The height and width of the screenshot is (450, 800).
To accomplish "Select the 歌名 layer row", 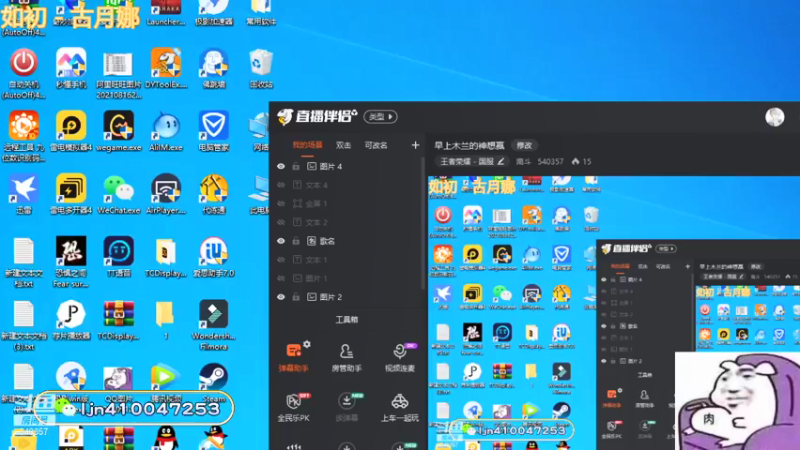I will tap(348, 241).
